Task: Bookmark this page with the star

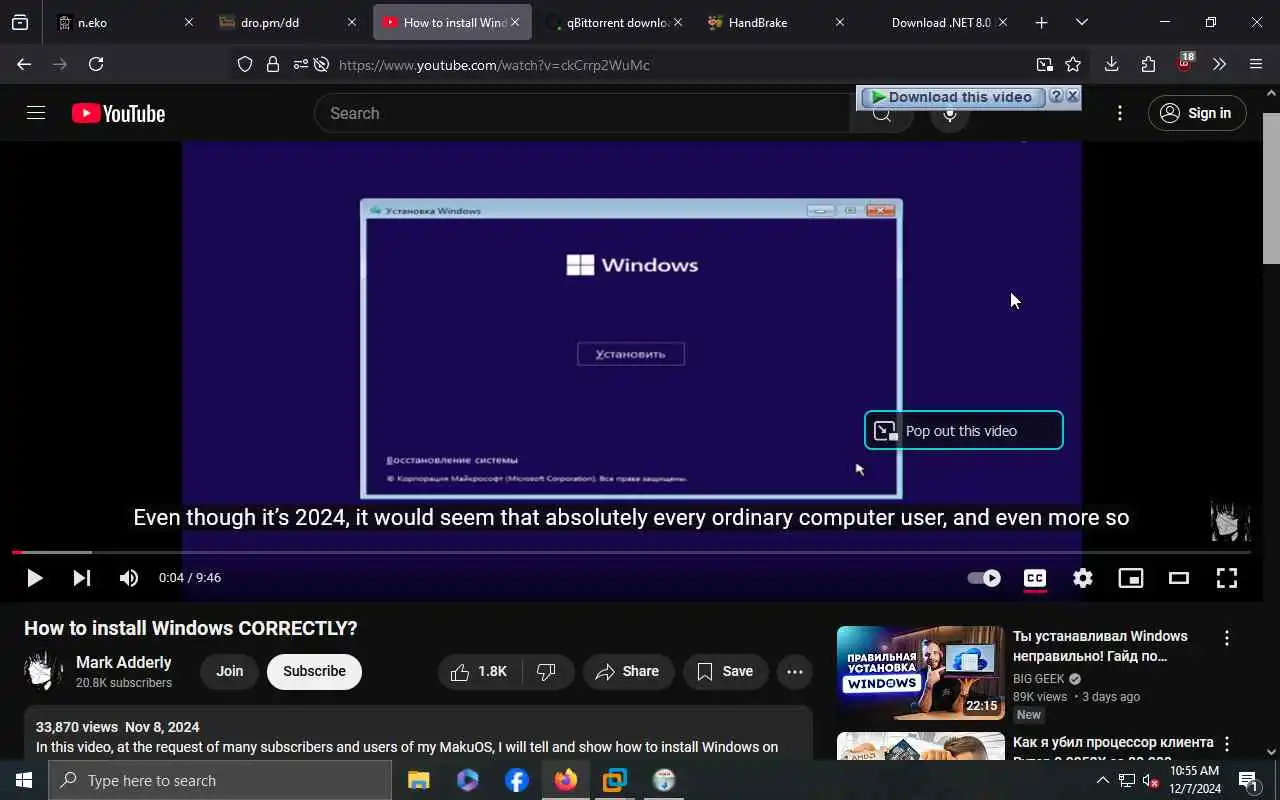Action: pos(1073,65)
